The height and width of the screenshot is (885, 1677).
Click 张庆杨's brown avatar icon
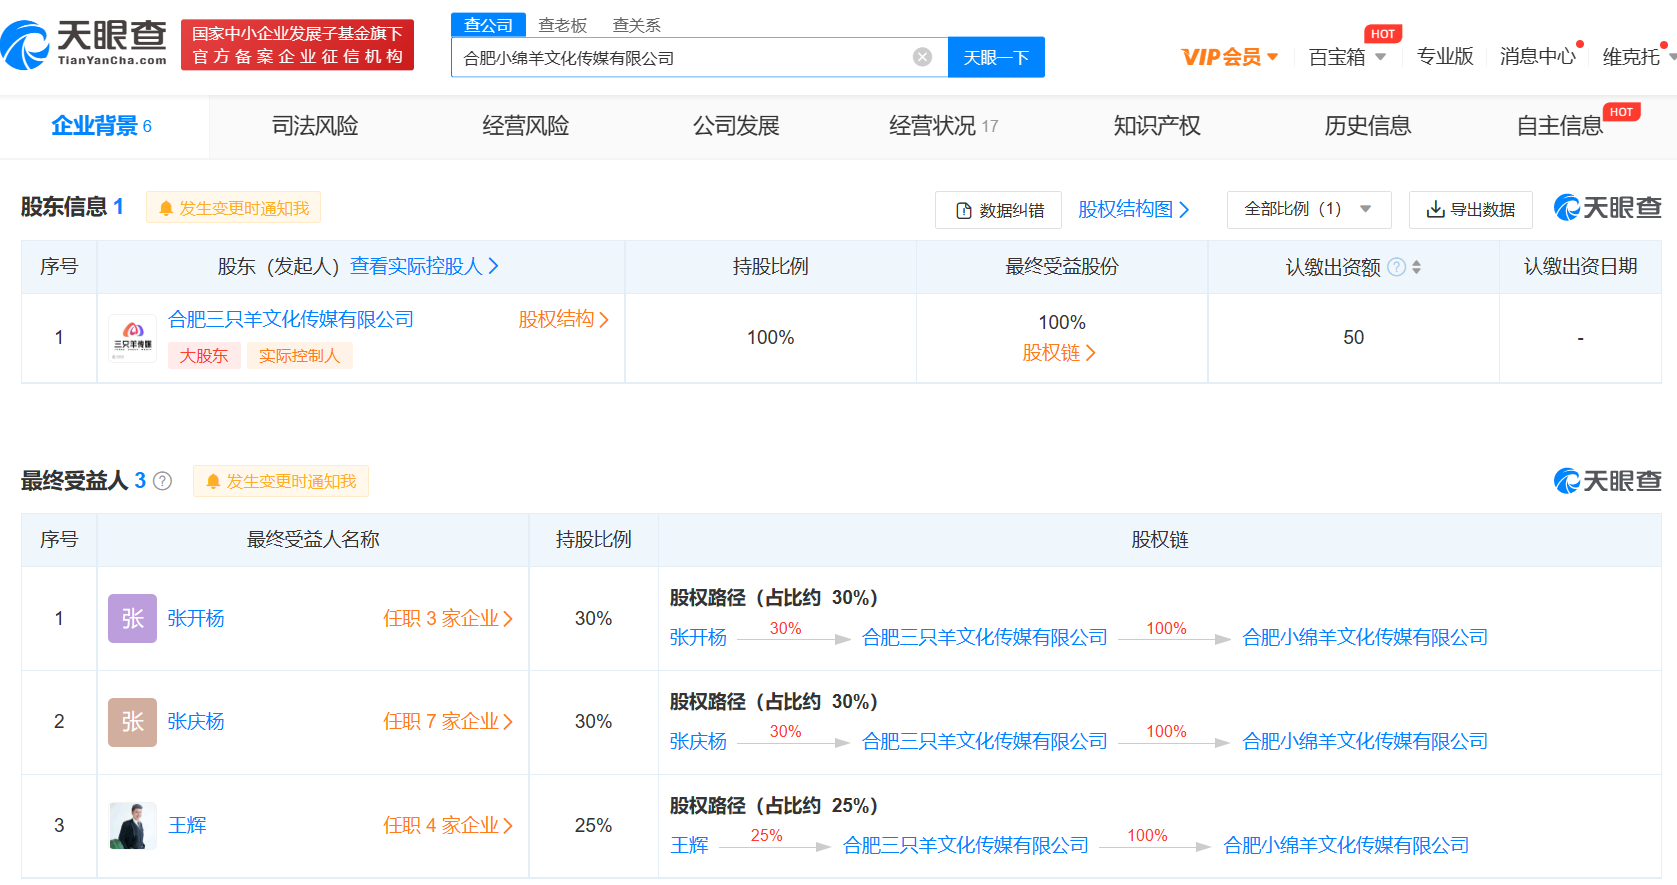(133, 722)
